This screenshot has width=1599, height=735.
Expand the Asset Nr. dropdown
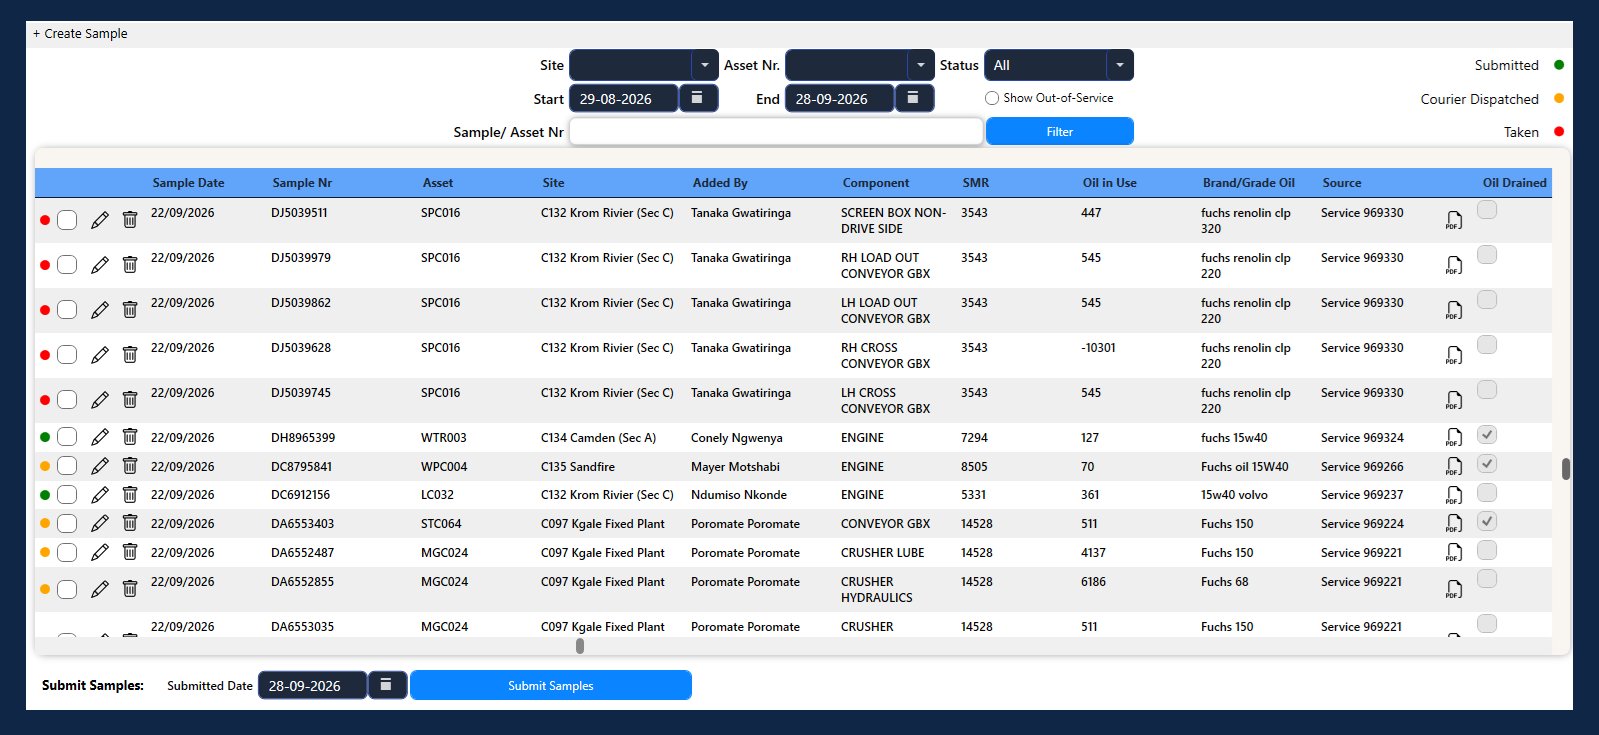(920, 65)
